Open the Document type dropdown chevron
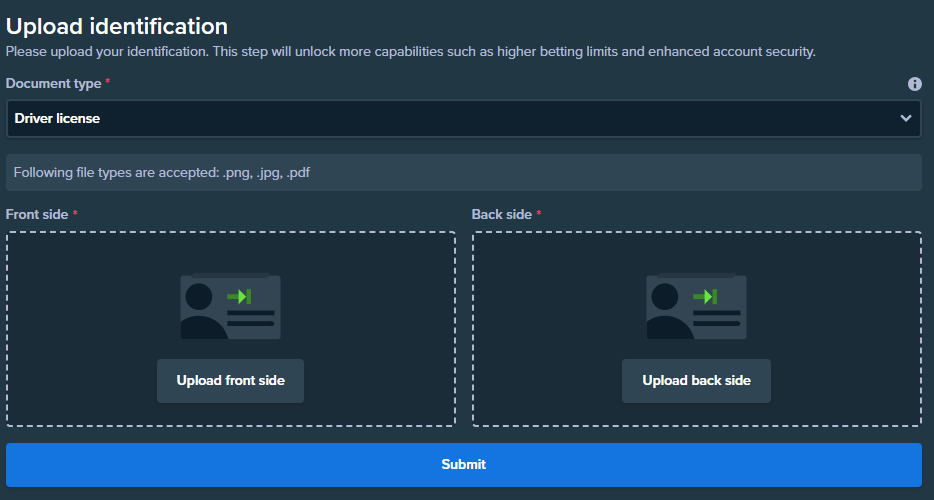934x500 pixels. coord(905,118)
